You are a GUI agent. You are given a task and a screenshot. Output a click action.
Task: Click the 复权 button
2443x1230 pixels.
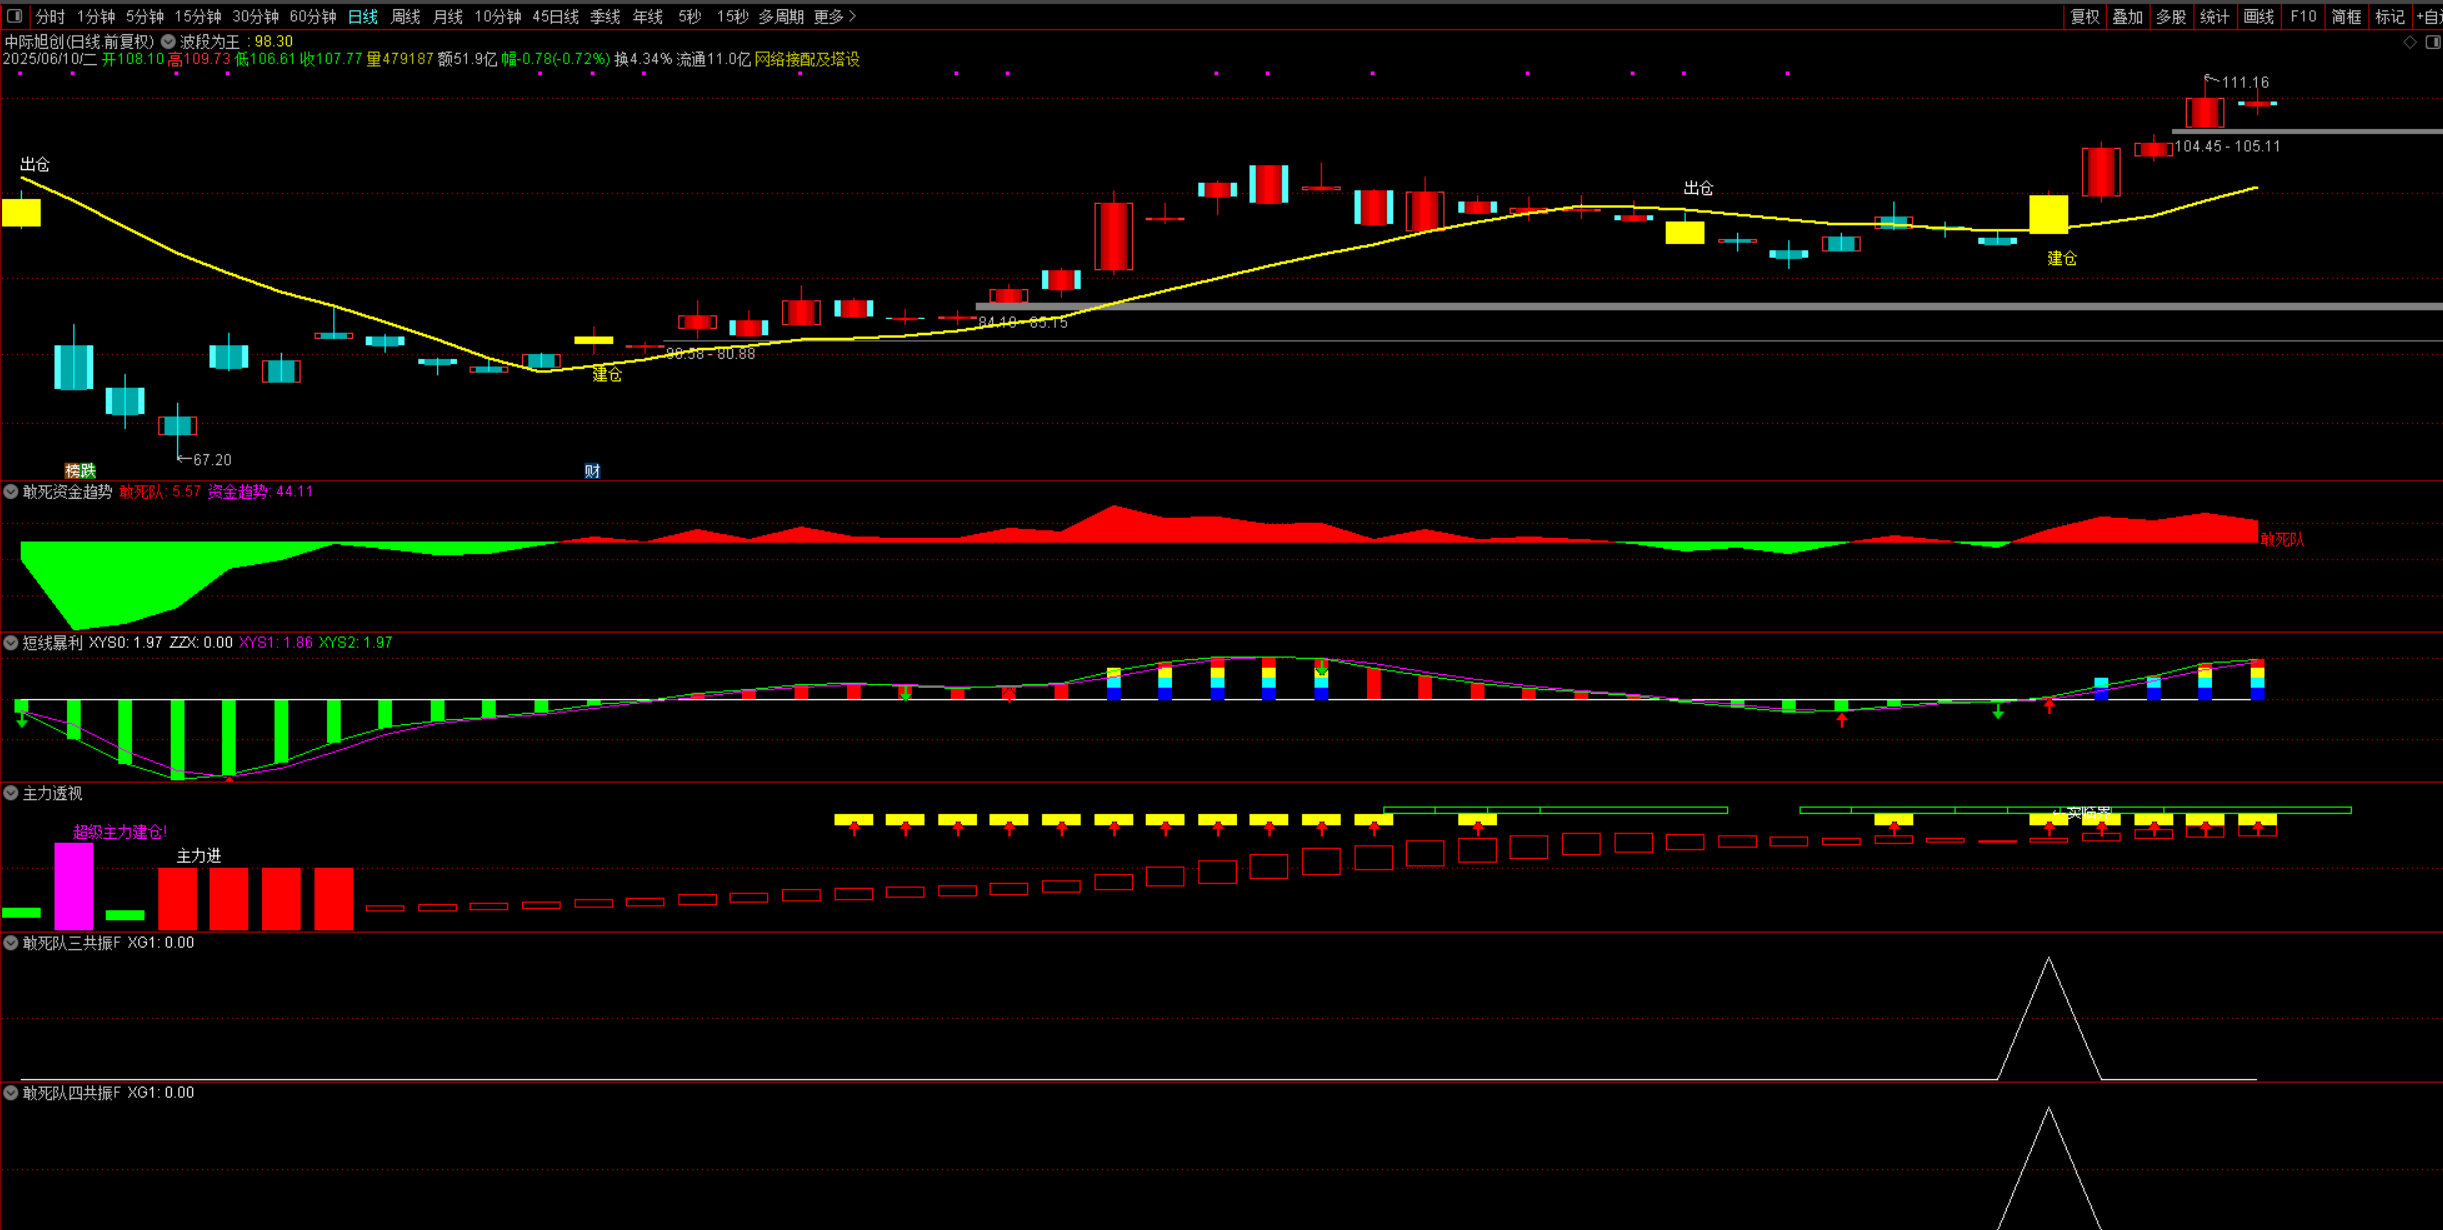point(2084,16)
